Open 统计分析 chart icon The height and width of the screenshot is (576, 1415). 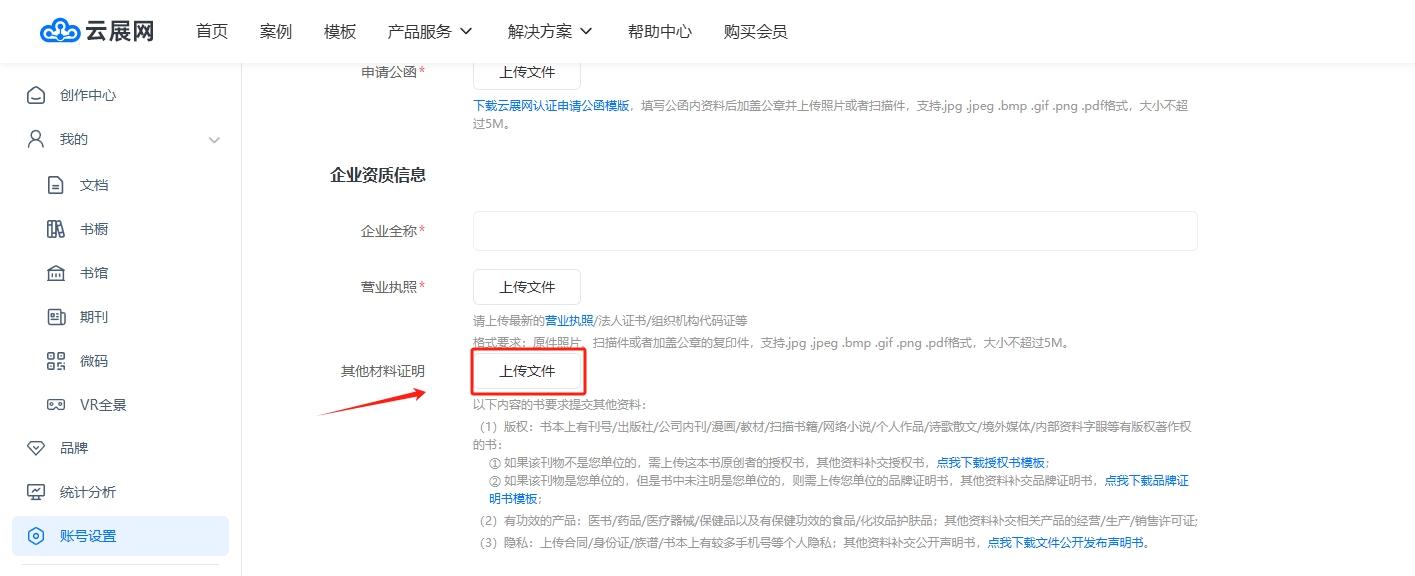(36, 492)
